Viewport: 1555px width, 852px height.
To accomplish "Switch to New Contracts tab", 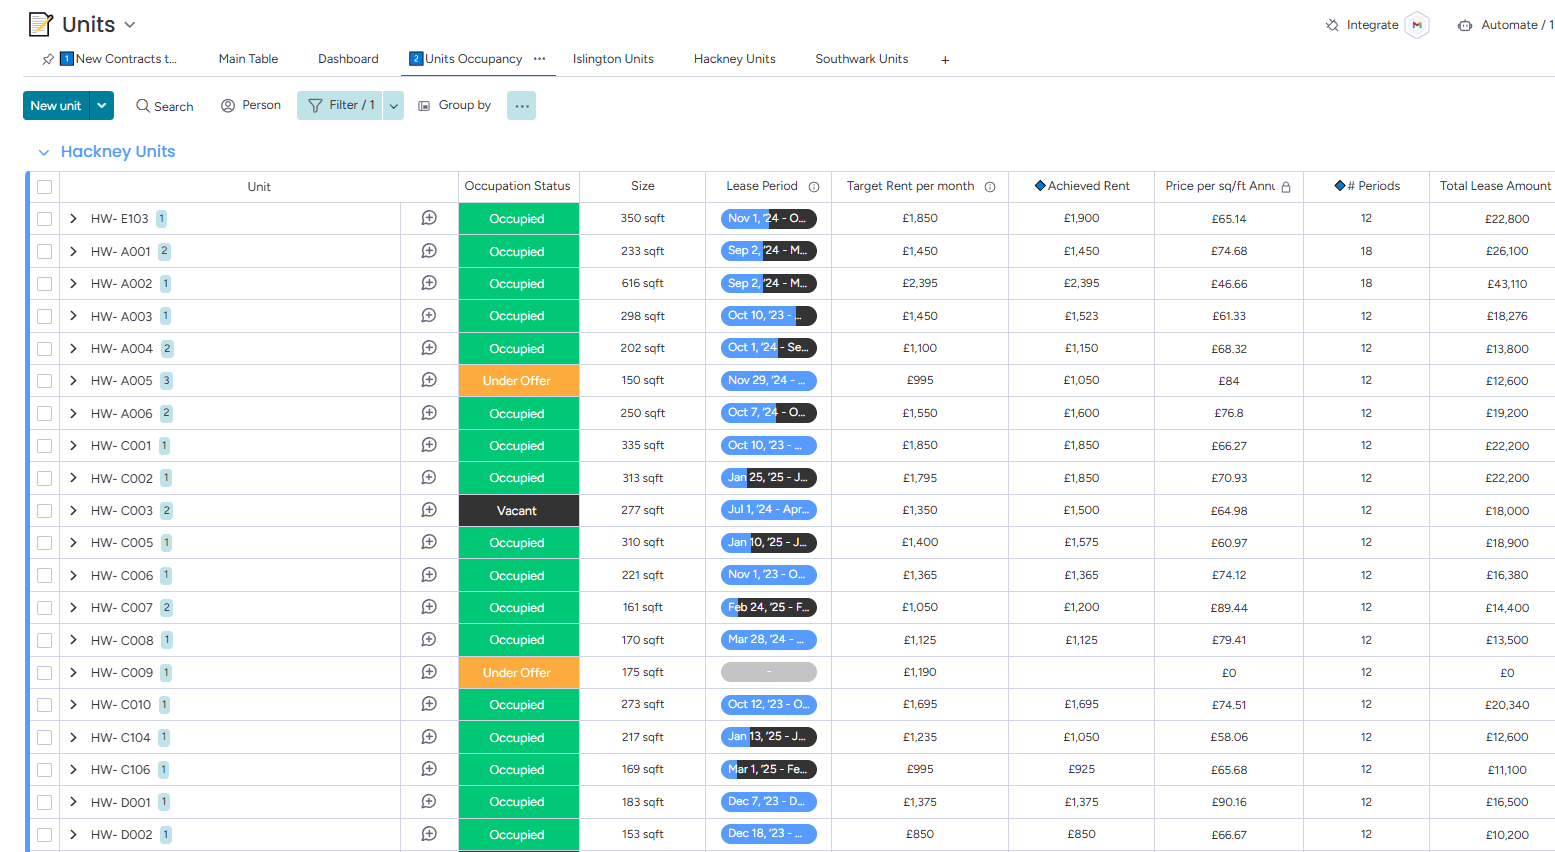I will click(119, 59).
